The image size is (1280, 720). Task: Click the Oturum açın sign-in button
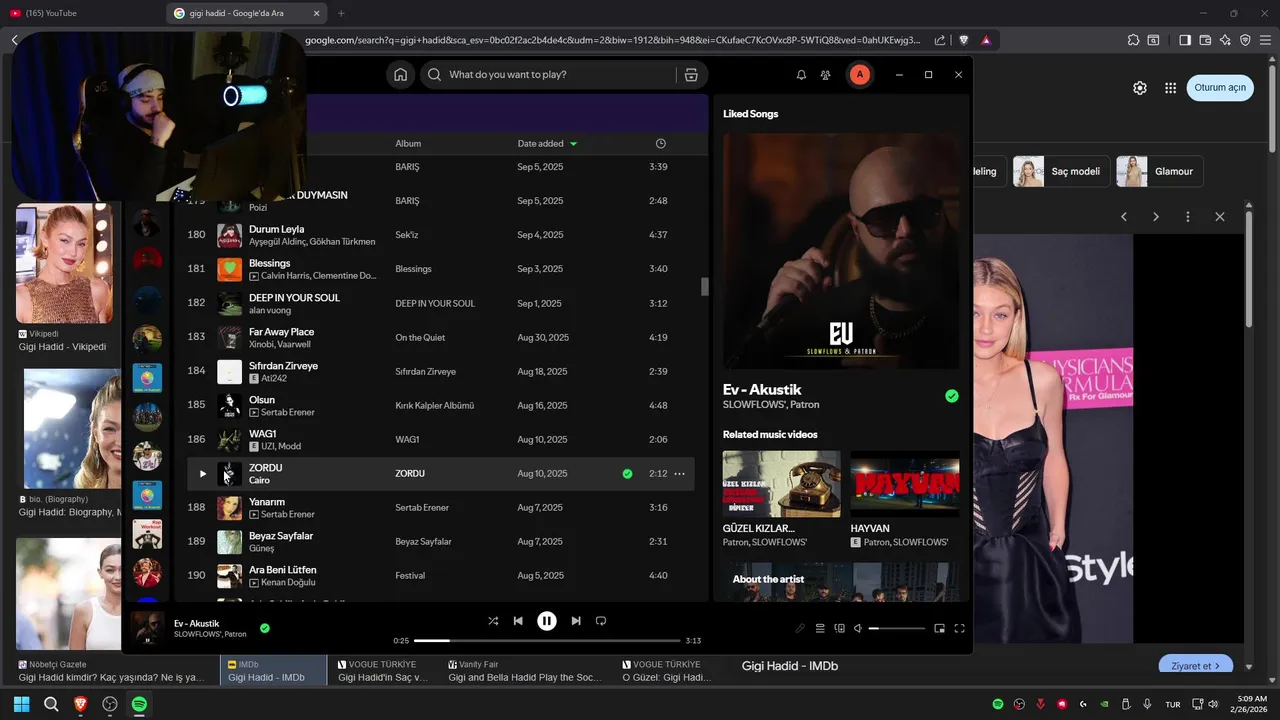1220,88
